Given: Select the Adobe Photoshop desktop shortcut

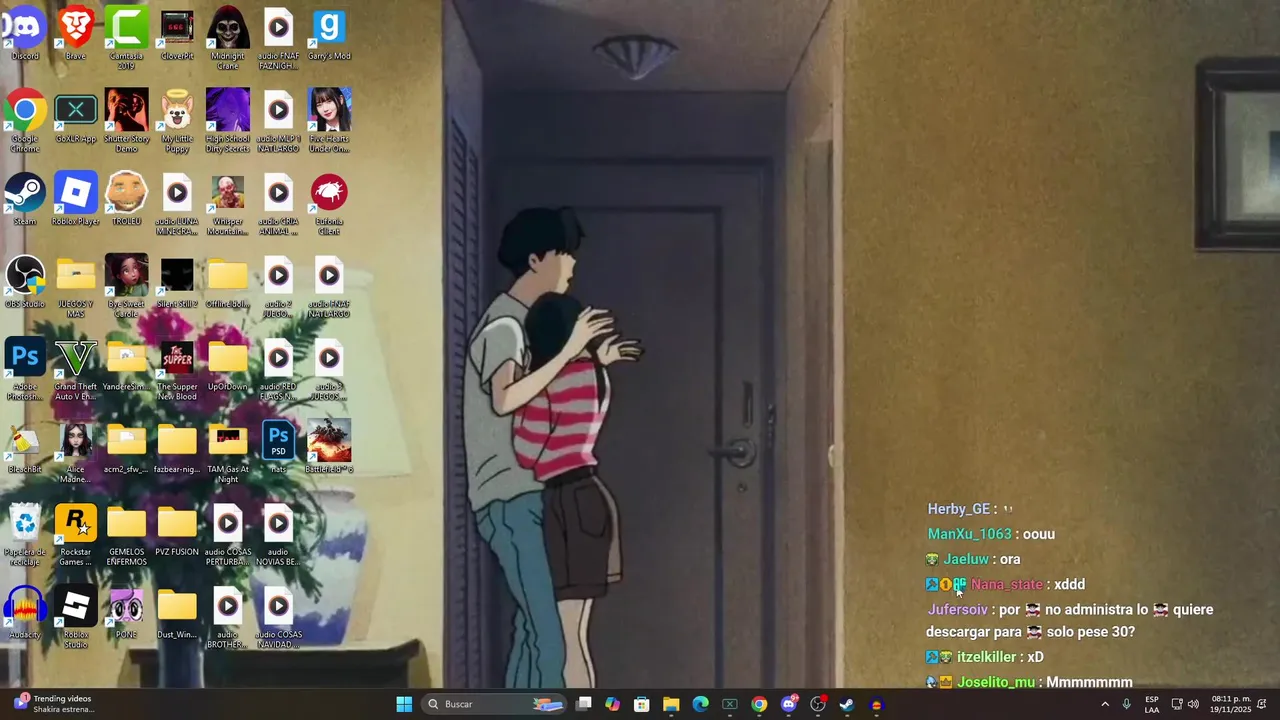Looking at the screenshot, I should click(x=25, y=370).
